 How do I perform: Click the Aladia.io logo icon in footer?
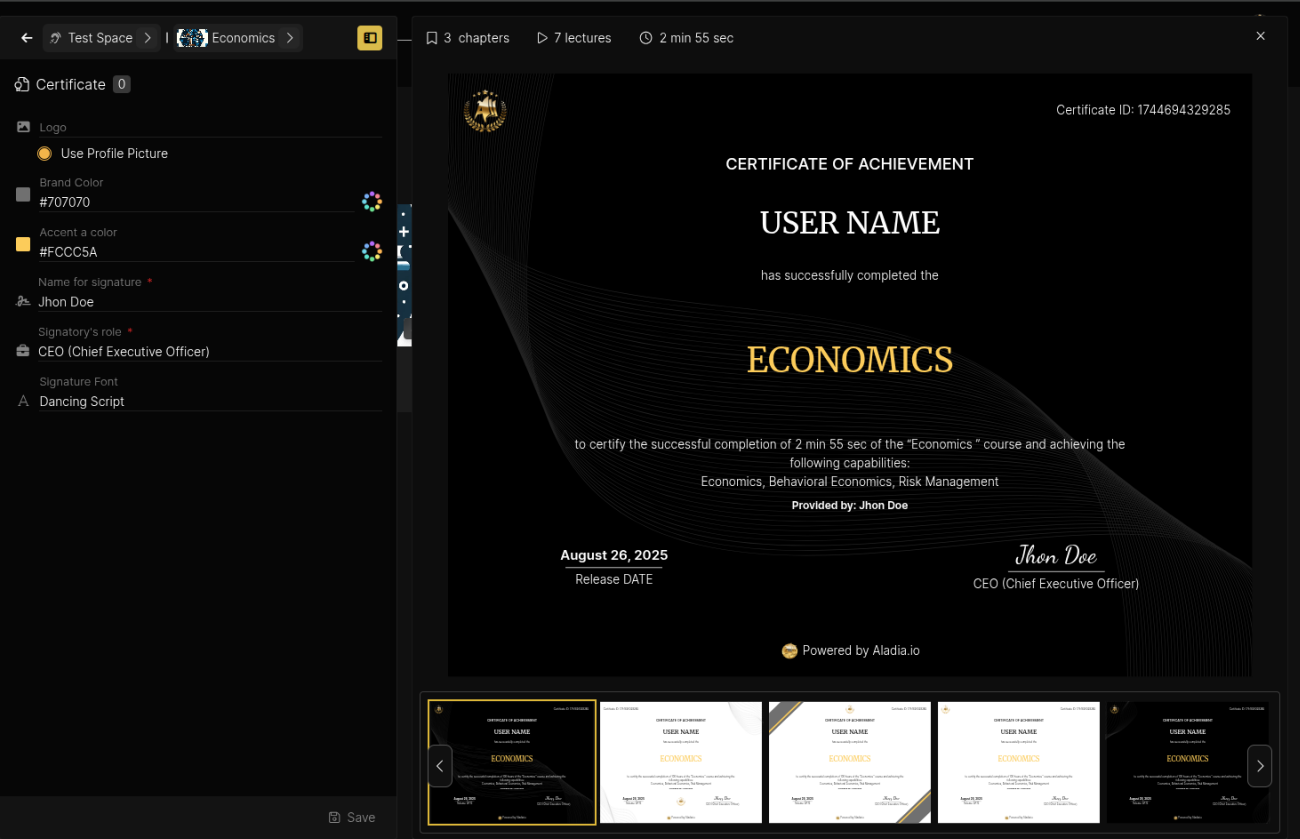pyautogui.click(x=789, y=650)
